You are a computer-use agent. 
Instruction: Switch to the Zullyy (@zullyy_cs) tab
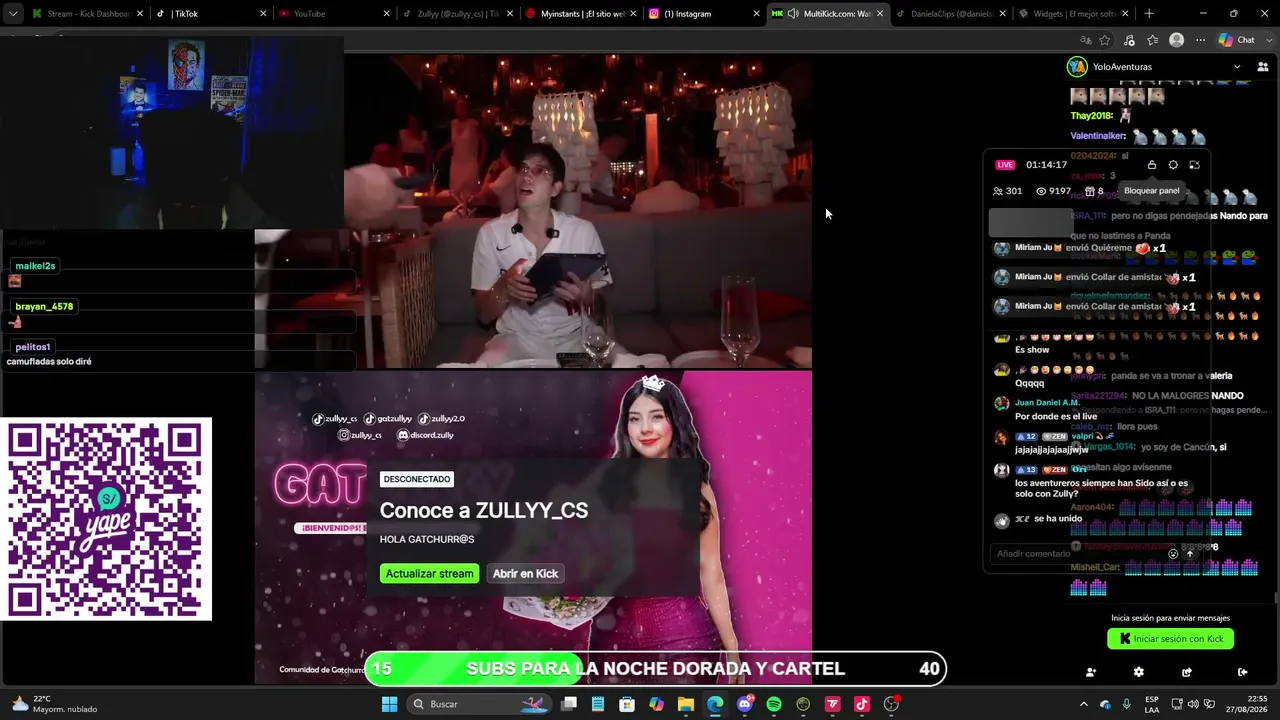click(x=457, y=14)
